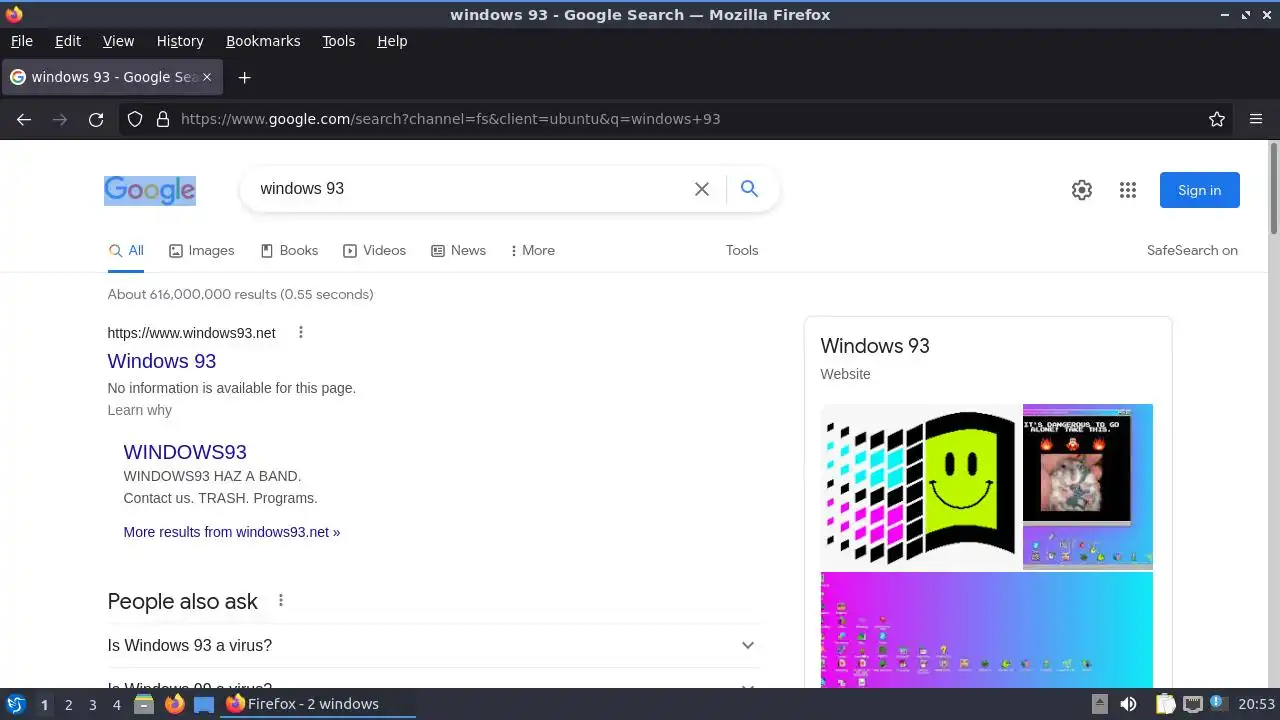Click the Sign in button
Viewport: 1280px width, 720px height.
(1199, 190)
